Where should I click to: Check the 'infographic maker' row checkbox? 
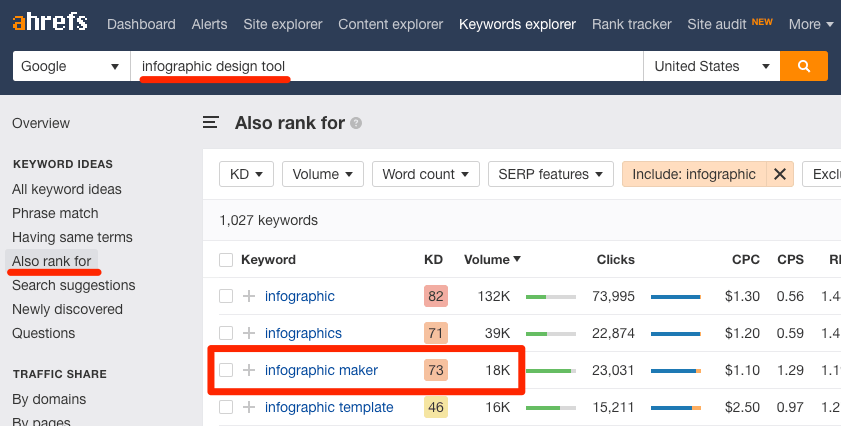(x=226, y=370)
